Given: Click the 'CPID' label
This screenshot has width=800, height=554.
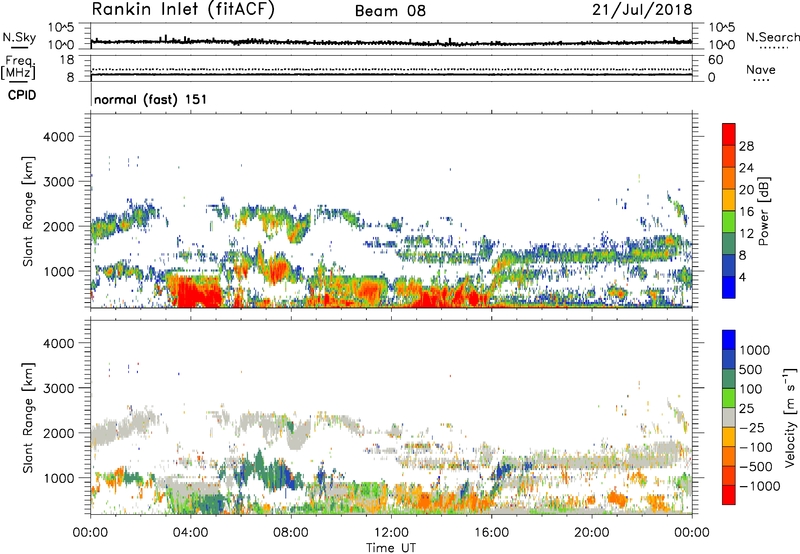Looking at the screenshot, I should click(22, 95).
